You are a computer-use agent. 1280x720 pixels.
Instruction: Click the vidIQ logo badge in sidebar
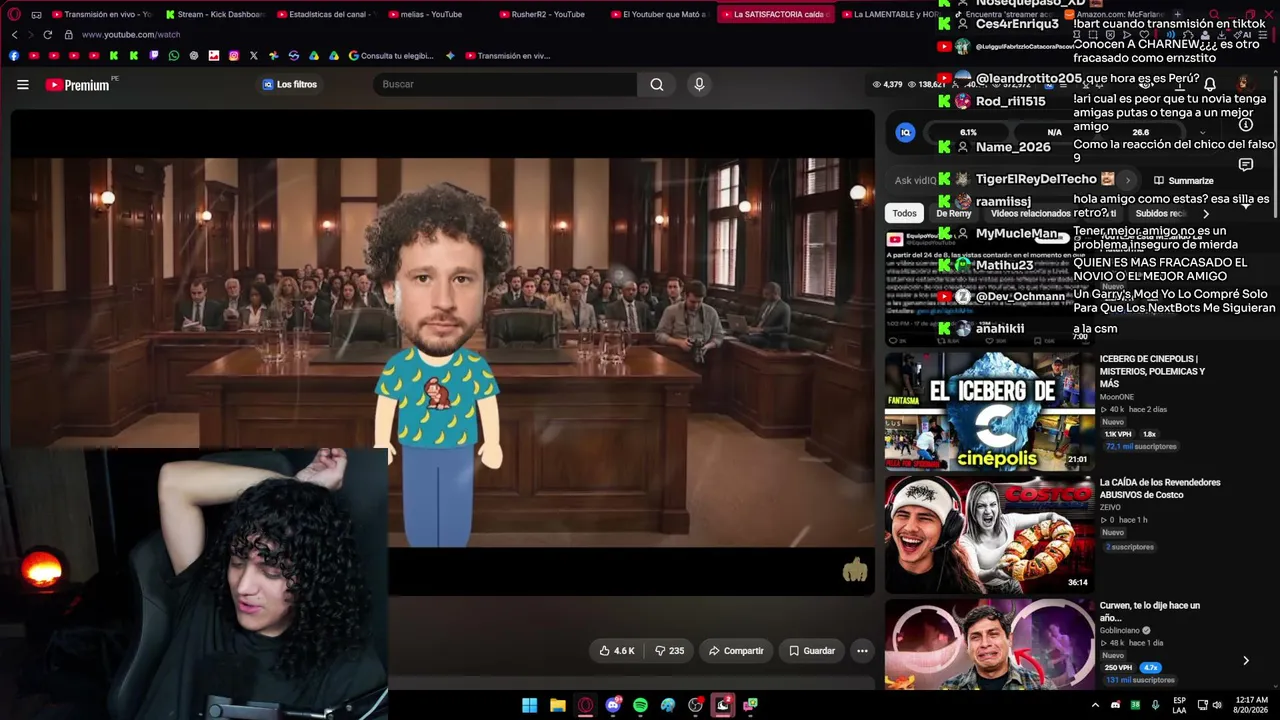[x=905, y=132]
